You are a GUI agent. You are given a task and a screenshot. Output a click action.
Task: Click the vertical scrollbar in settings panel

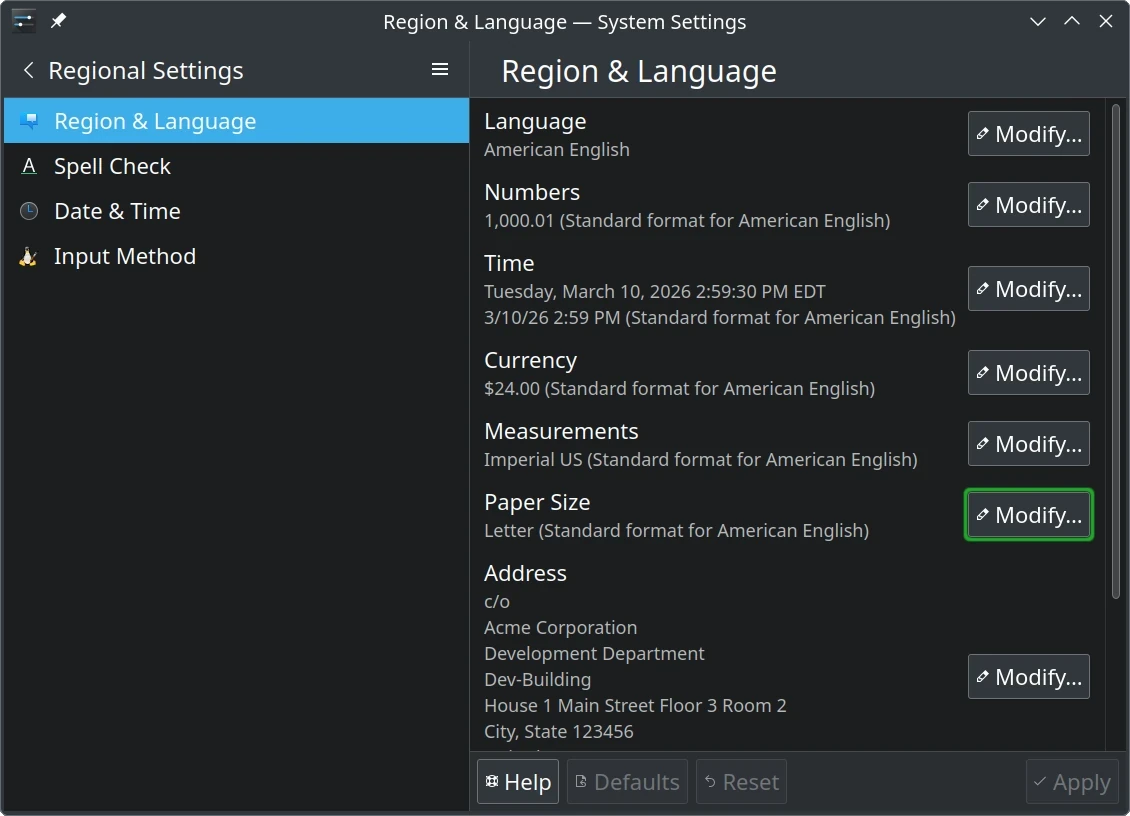[1116, 350]
